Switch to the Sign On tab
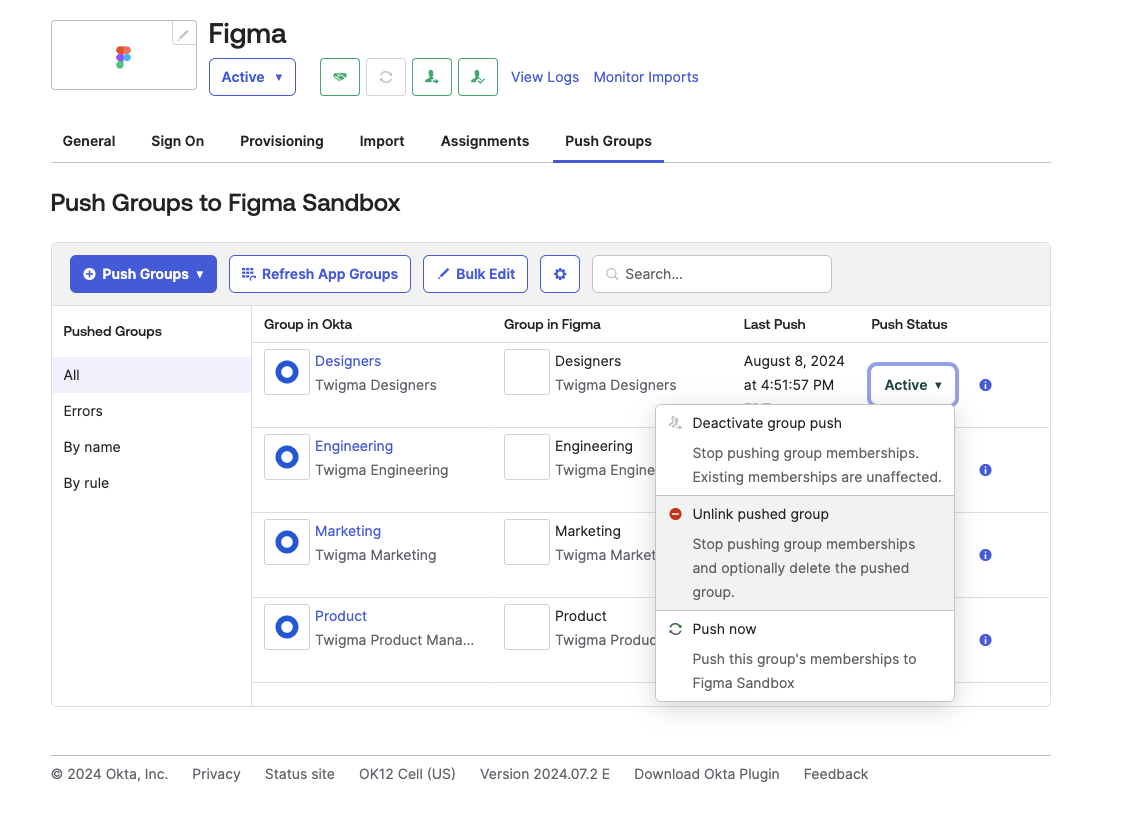The width and height of the screenshot is (1122, 832). tap(177, 141)
